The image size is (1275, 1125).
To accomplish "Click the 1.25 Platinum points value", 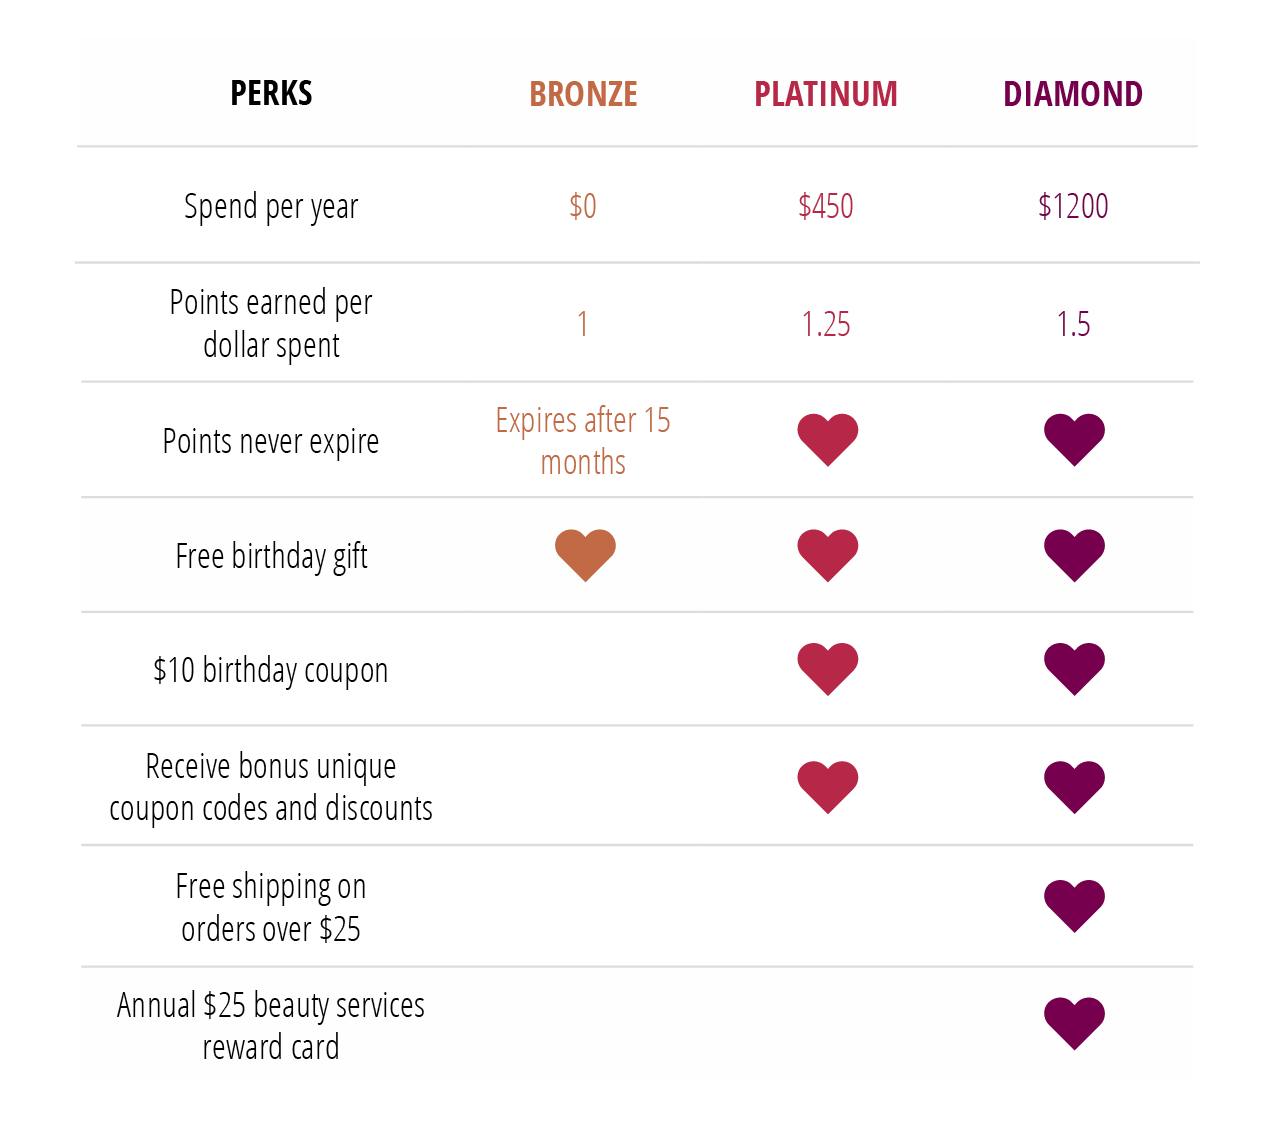I will click(826, 324).
